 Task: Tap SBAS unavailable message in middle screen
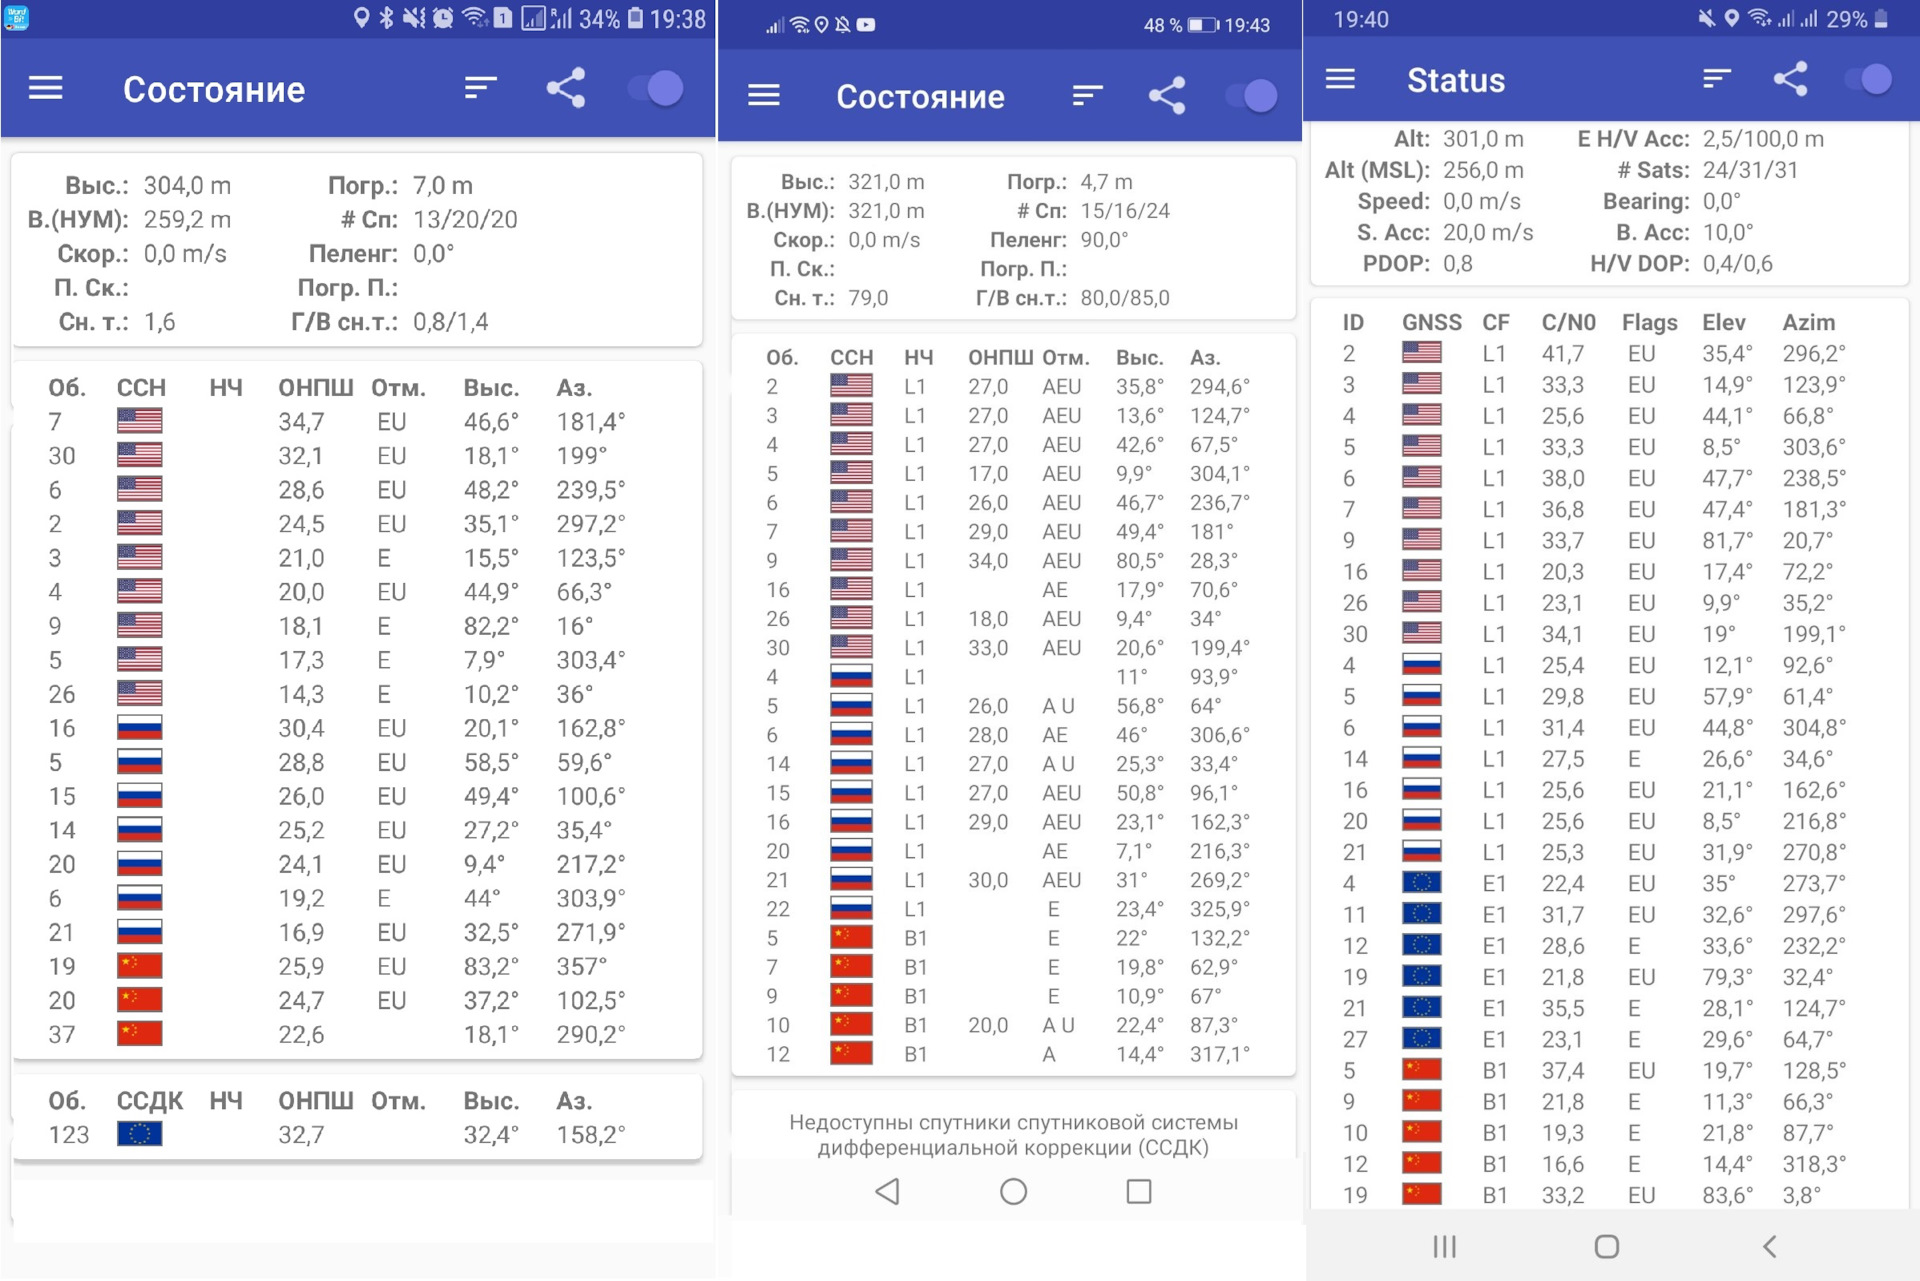point(1013,1134)
